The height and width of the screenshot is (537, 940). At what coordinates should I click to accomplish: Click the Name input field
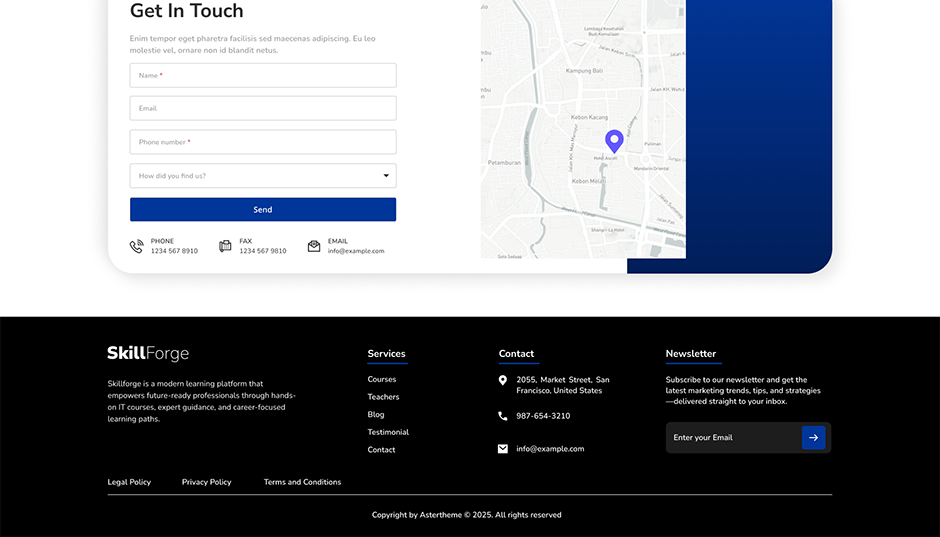[263, 75]
